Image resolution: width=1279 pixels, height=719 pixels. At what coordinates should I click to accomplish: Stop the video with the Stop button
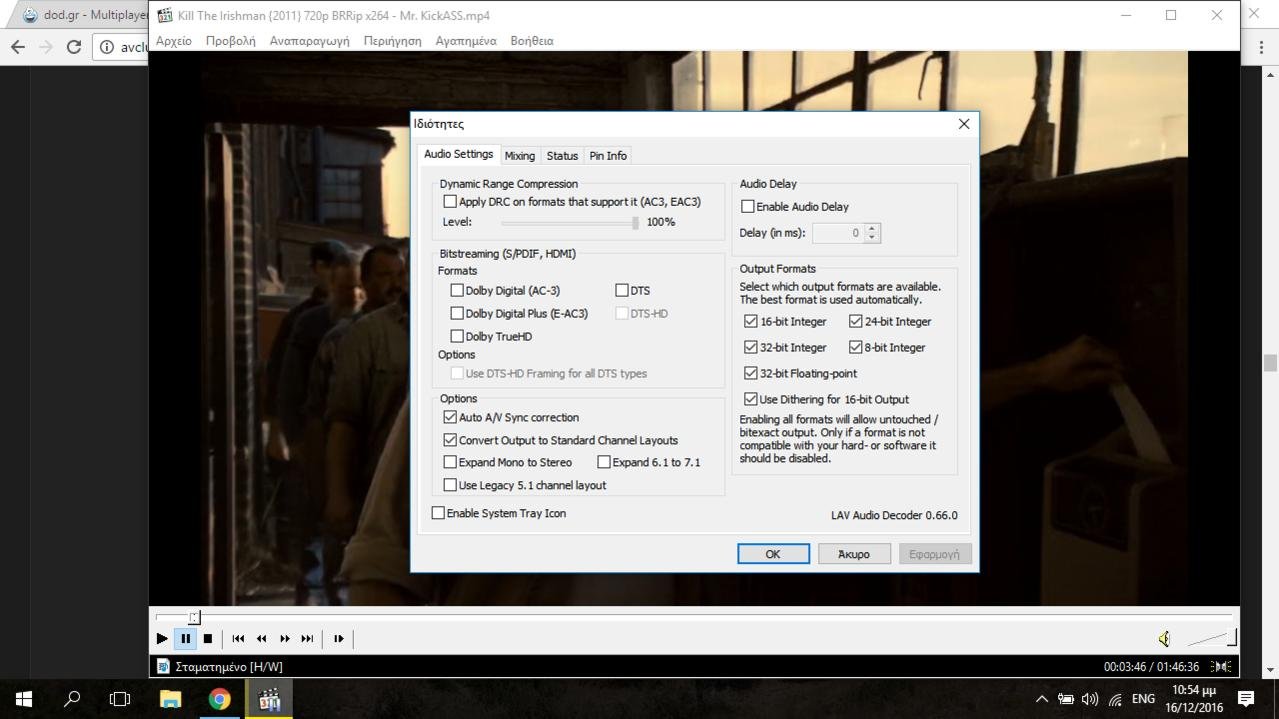tap(208, 638)
